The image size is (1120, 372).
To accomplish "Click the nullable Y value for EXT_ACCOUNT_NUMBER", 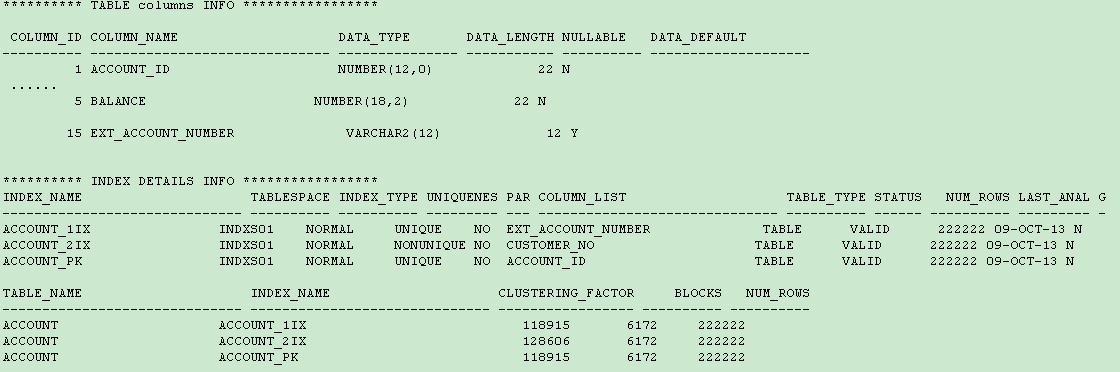I will 574,134.
